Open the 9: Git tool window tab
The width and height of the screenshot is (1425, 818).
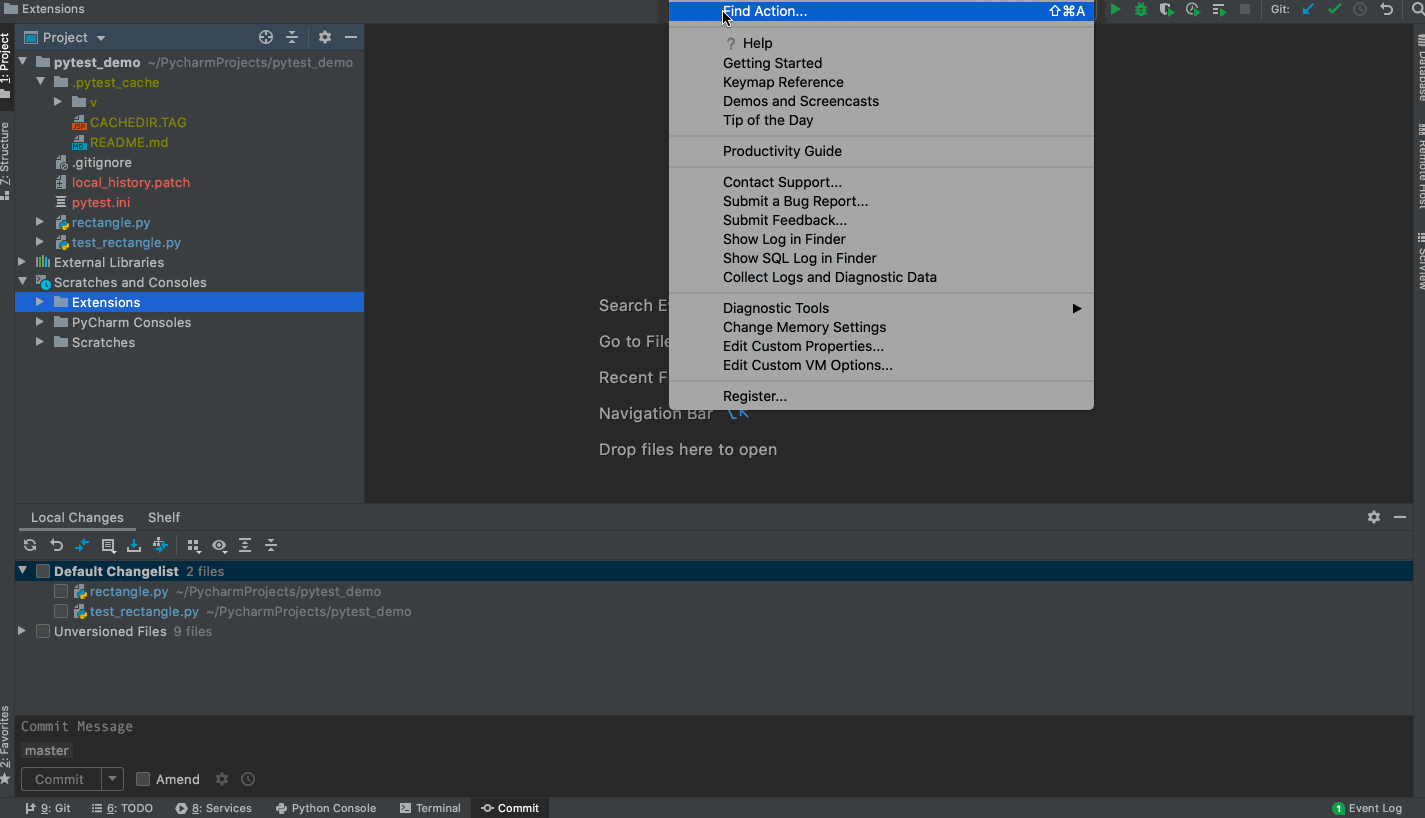pyautogui.click(x=48, y=808)
